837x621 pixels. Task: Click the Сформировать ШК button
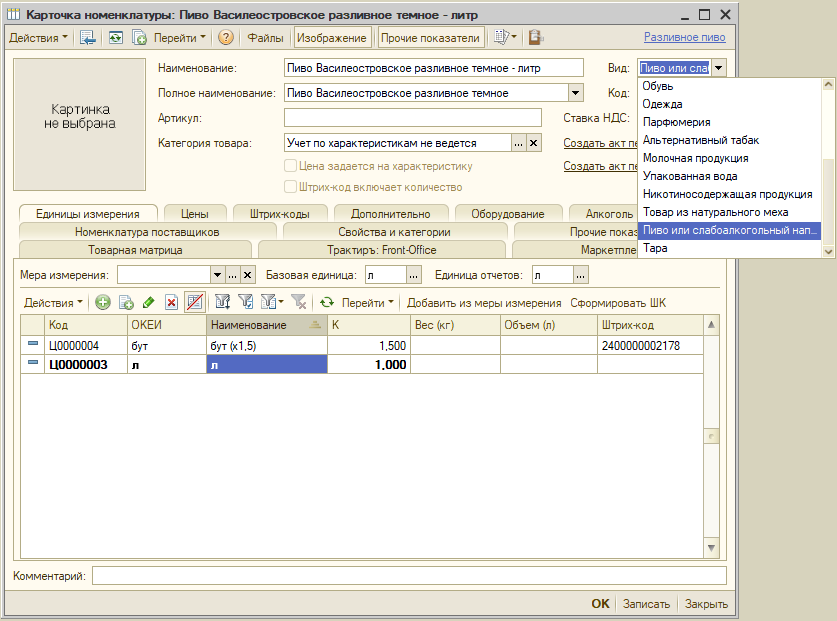pyautogui.click(x=617, y=302)
